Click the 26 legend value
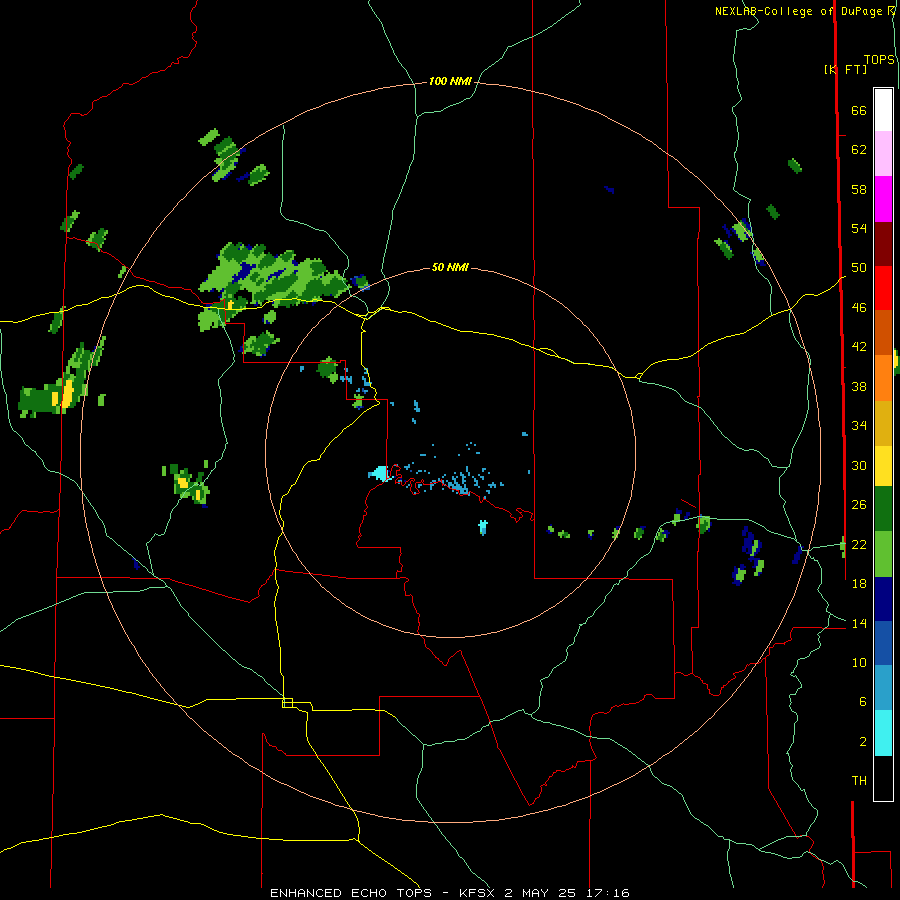The image size is (900, 900). [x=859, y=505]
